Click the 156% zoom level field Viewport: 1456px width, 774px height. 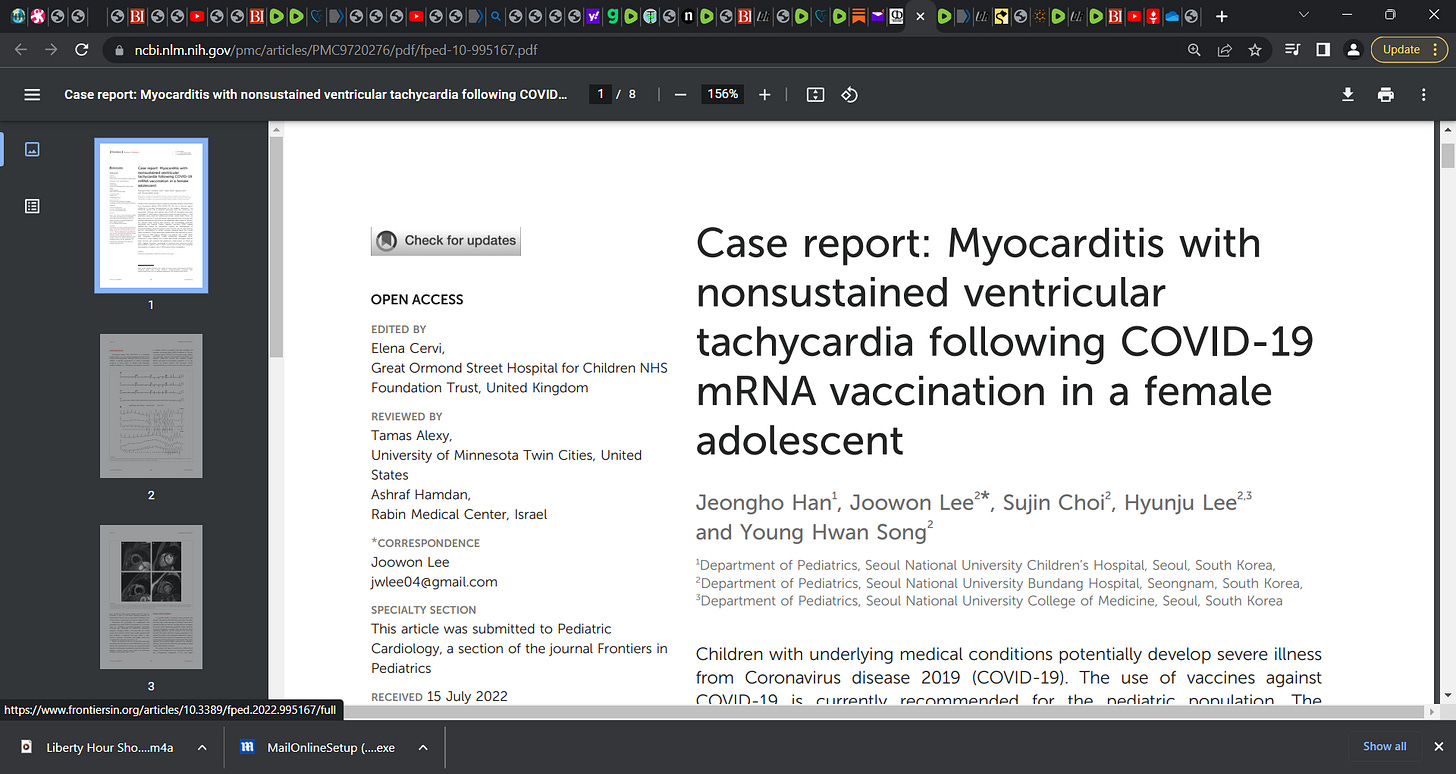[722, 94]
